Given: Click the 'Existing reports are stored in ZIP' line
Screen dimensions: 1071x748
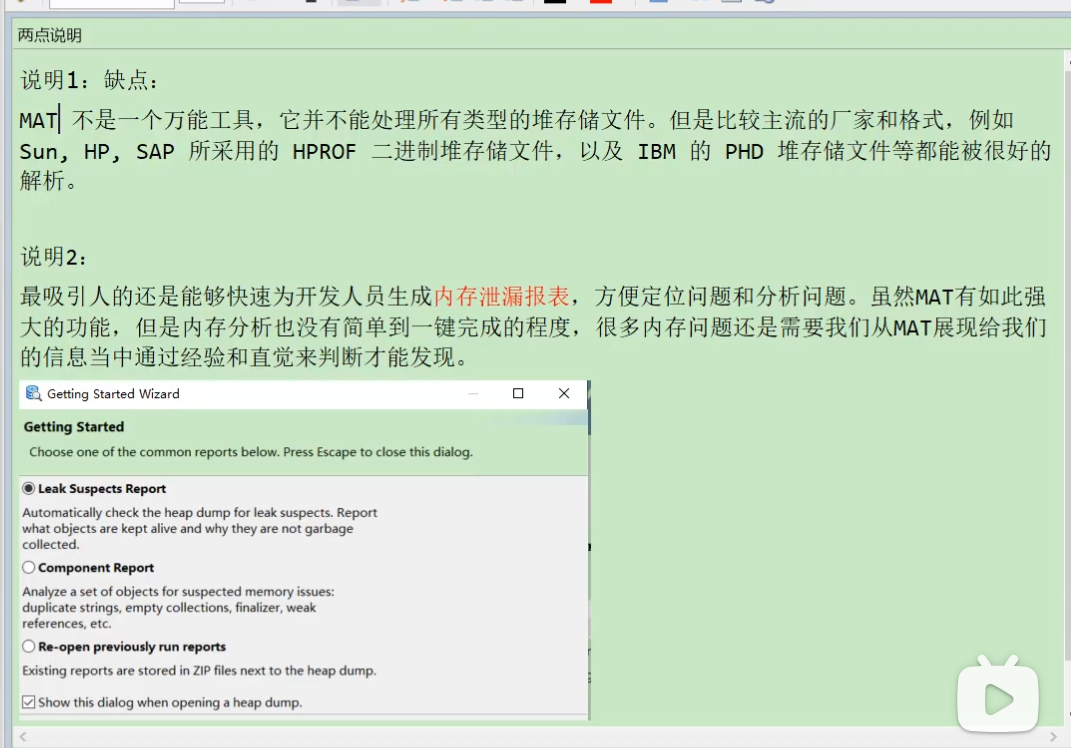Looking at the screenshot, I should (x=199, y=671).
